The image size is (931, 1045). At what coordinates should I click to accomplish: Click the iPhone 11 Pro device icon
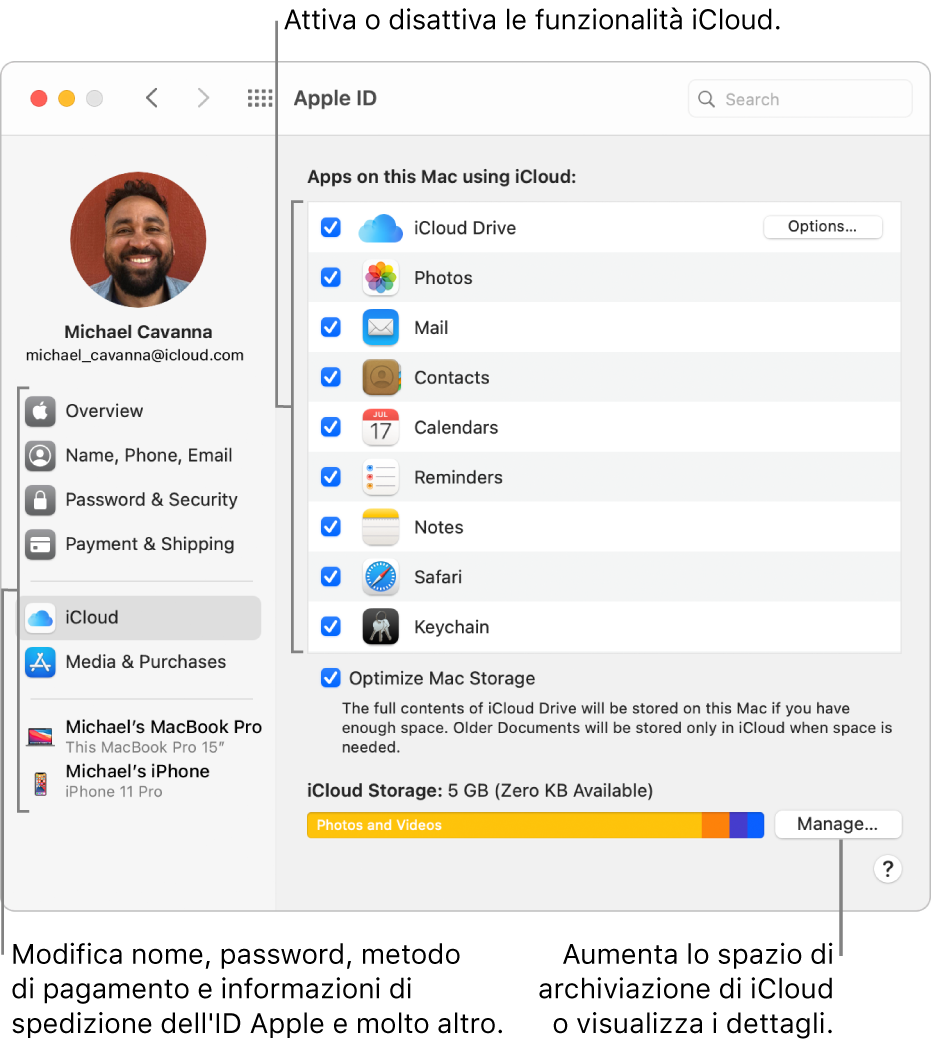click(x=41, y=784)
